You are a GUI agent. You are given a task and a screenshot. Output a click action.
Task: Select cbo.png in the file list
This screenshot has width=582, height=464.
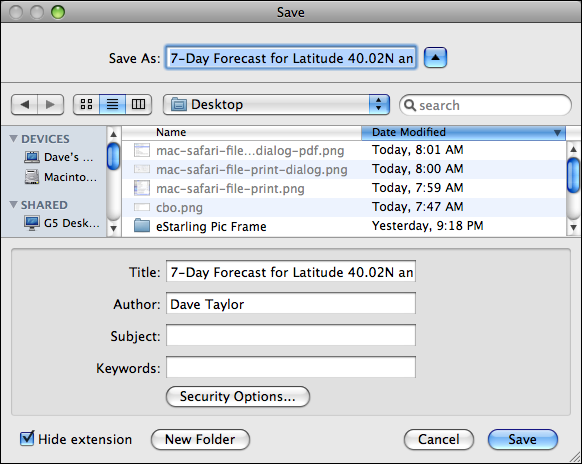click(x=179, y=208)
